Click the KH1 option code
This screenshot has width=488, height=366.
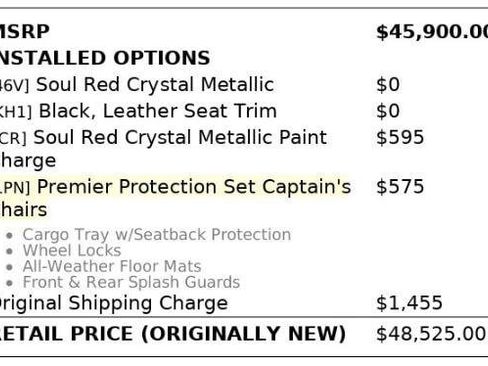coord(16,112)
